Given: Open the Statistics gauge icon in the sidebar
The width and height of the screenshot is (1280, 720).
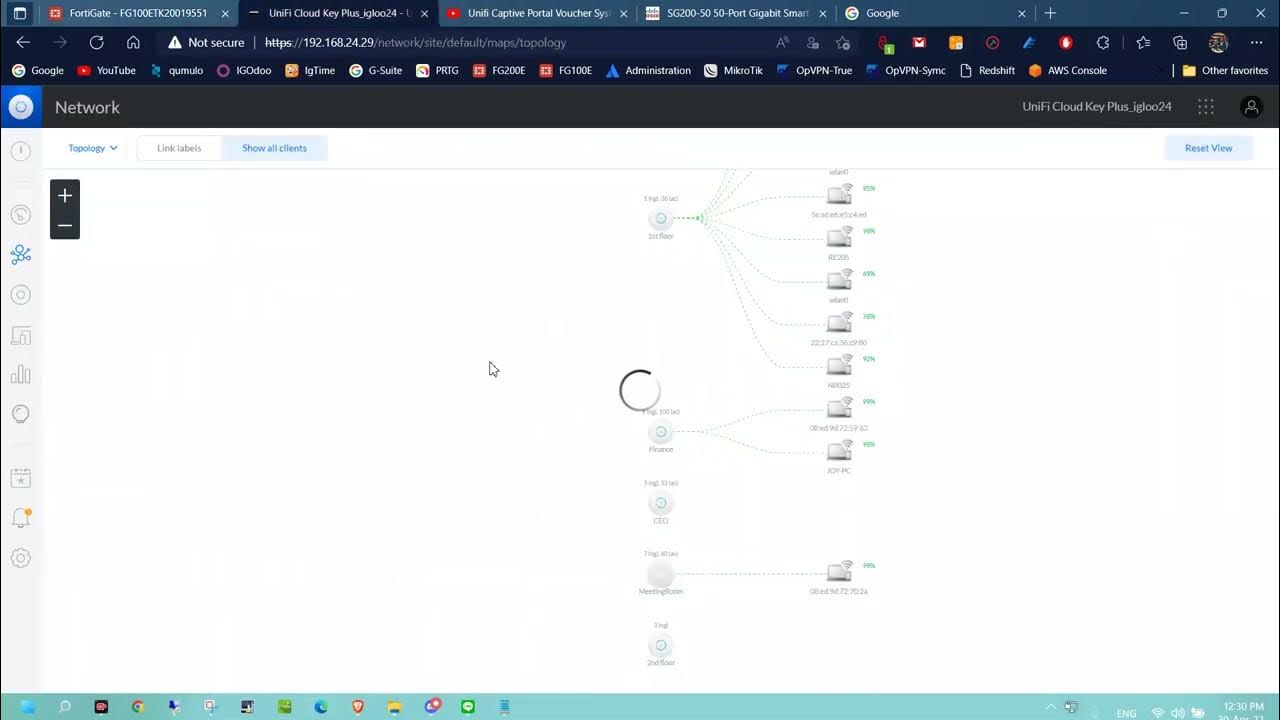Looking at the screenshot, I should [21, 215].
